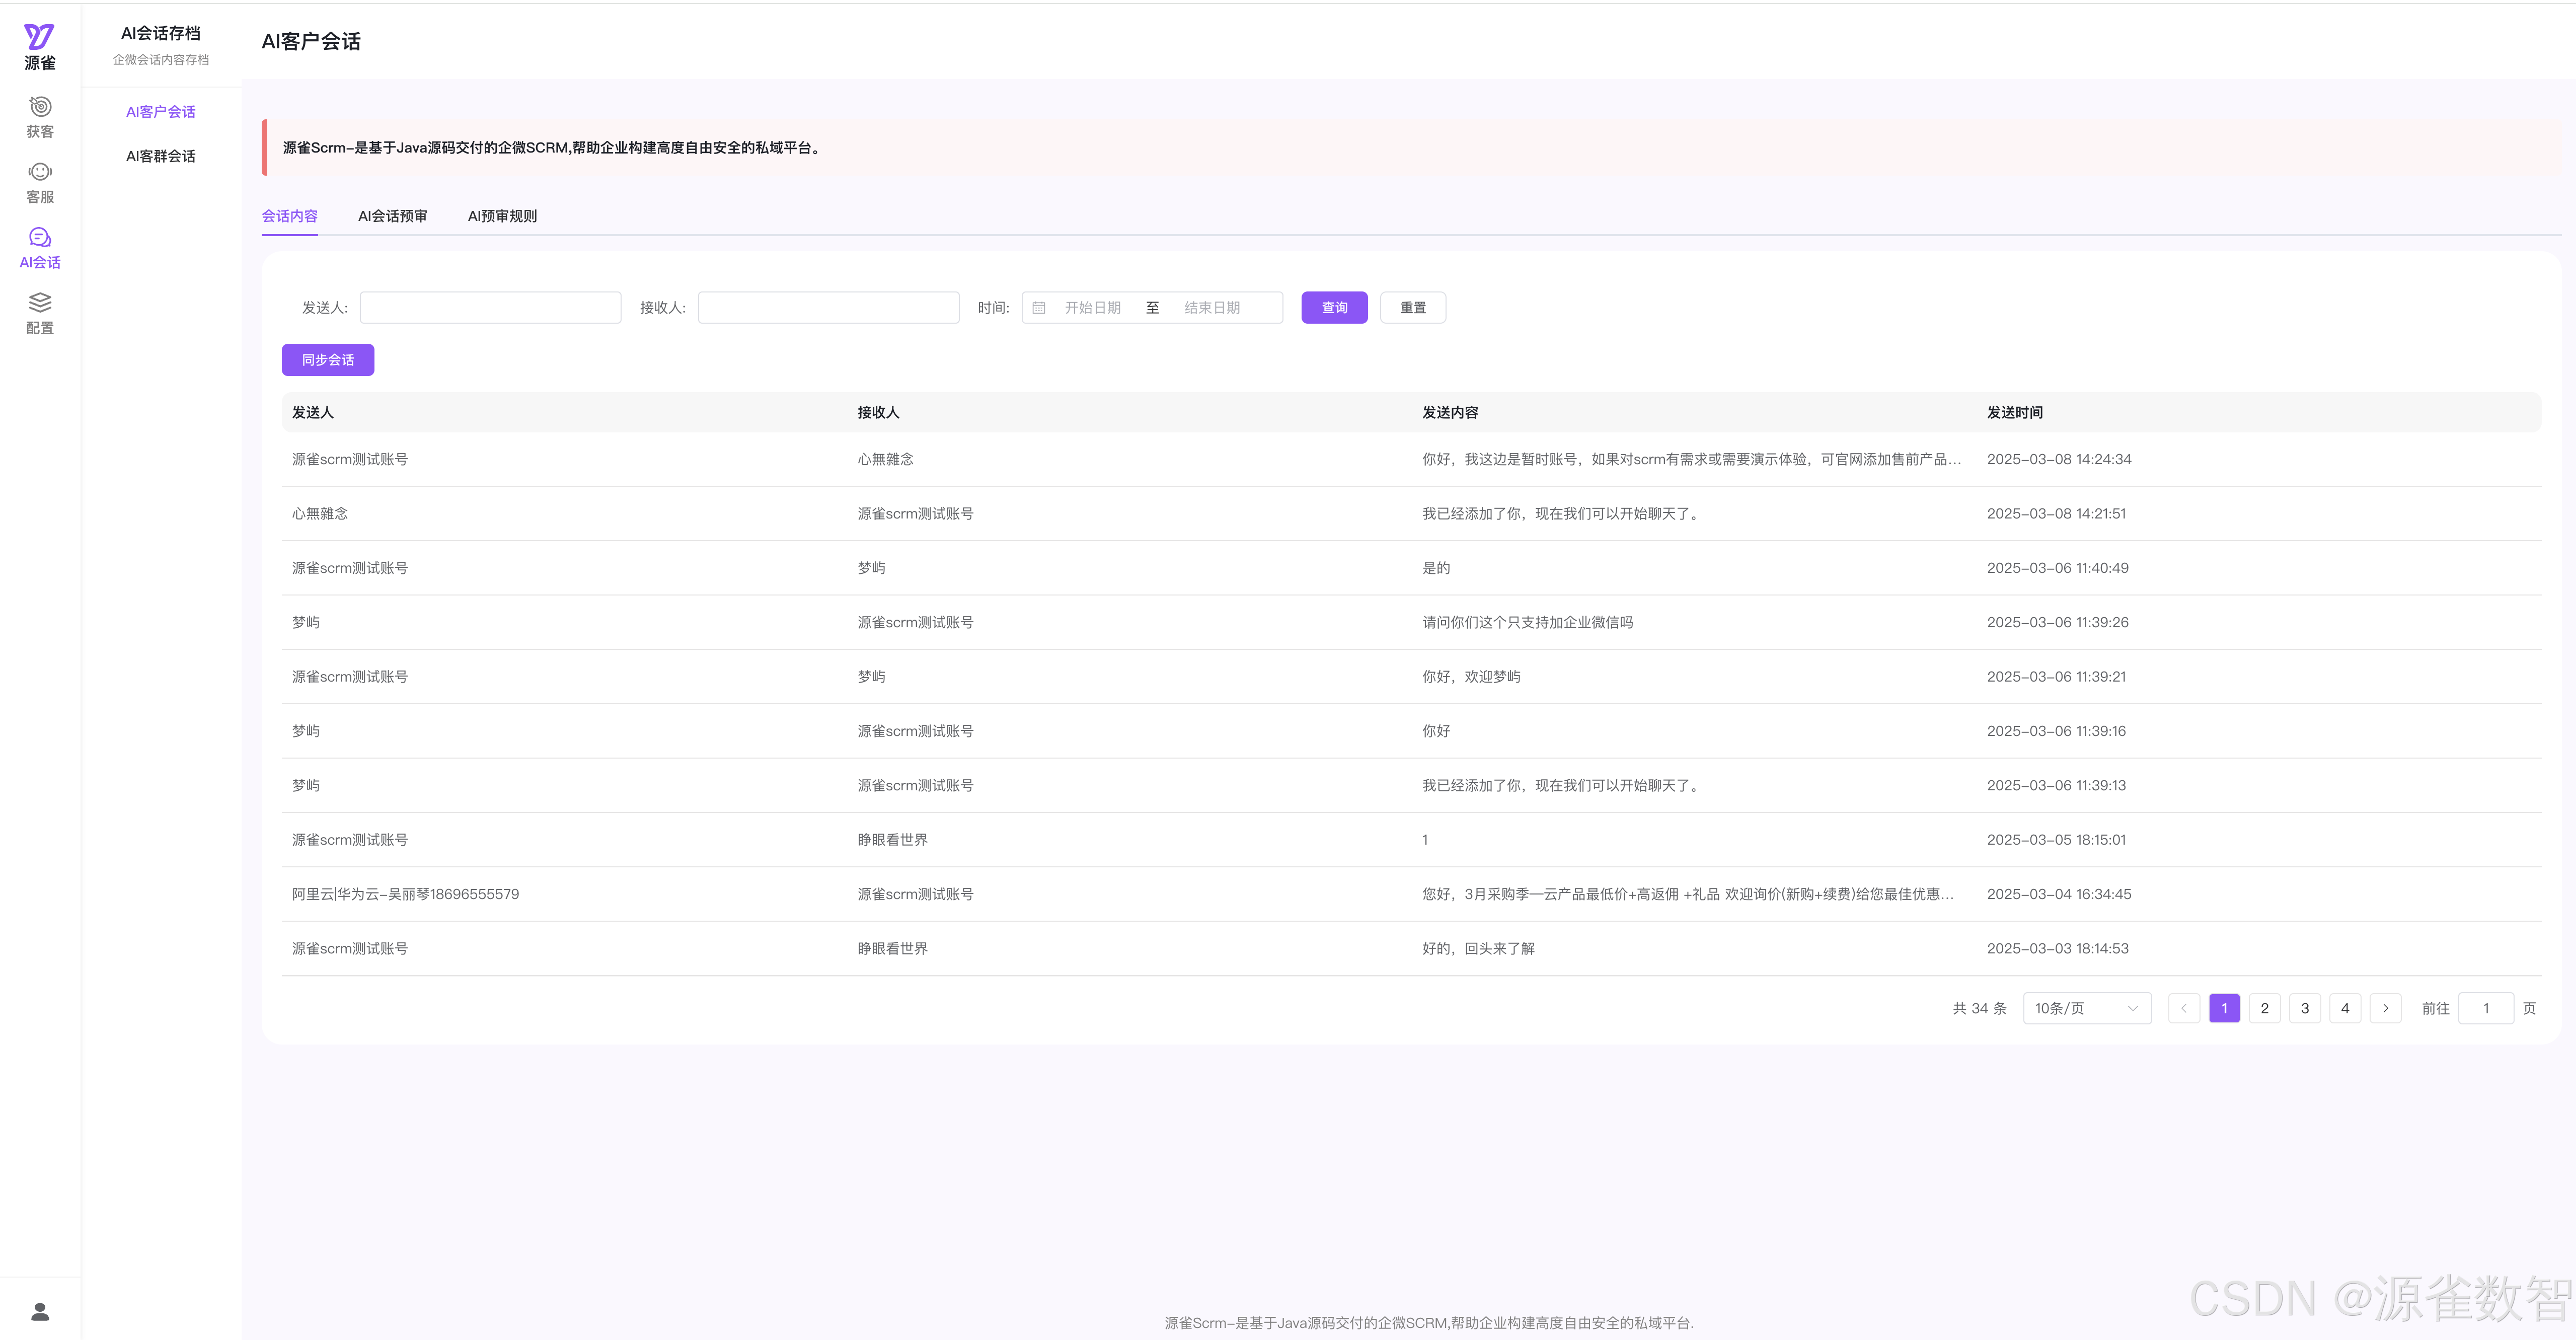Screen dimensions: 2576x1340
Task: Open the 获客 sidebar section
Action: (40, 117)
